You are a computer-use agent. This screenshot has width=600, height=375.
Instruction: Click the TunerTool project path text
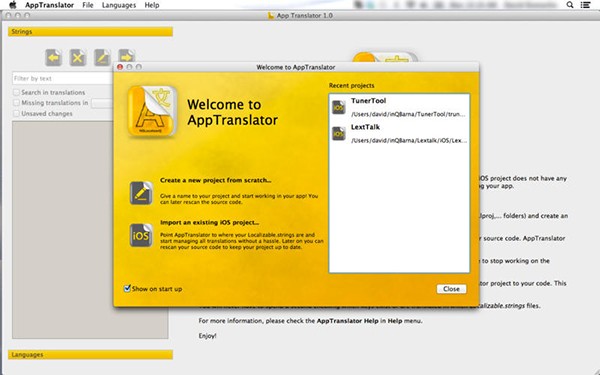409,114
